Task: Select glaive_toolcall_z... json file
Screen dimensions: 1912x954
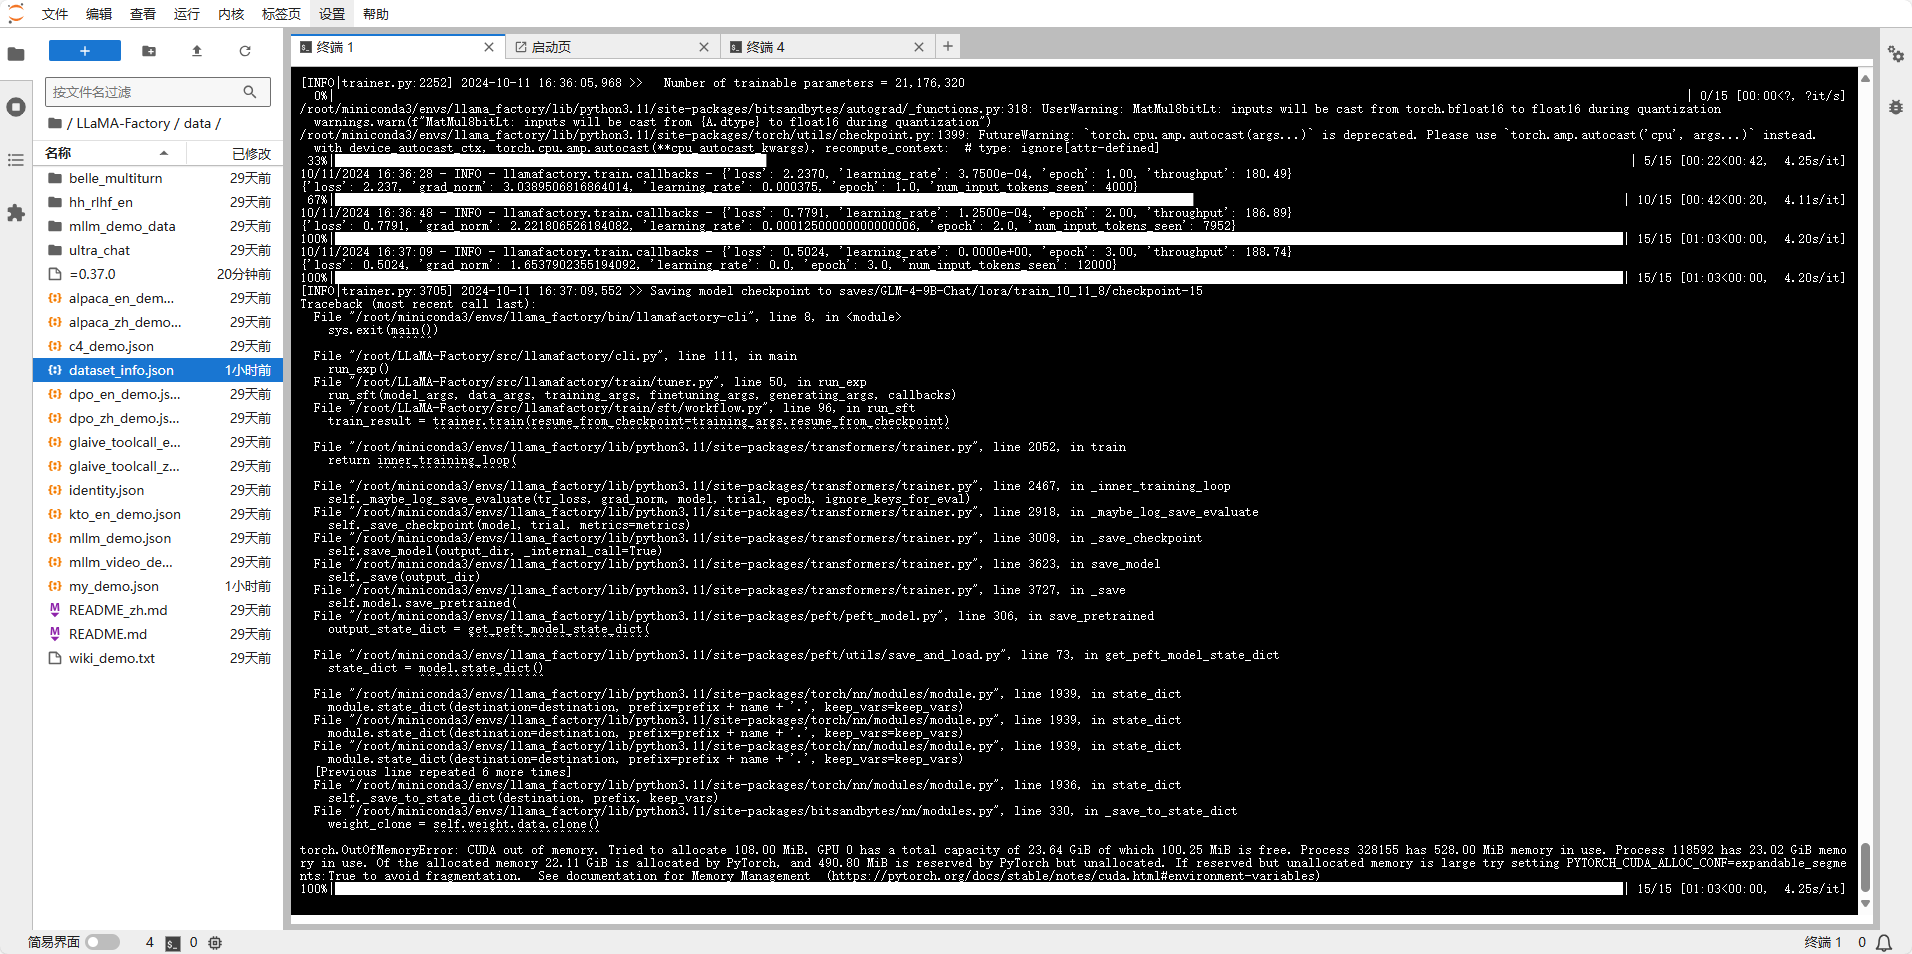Action: pos(158,466)
